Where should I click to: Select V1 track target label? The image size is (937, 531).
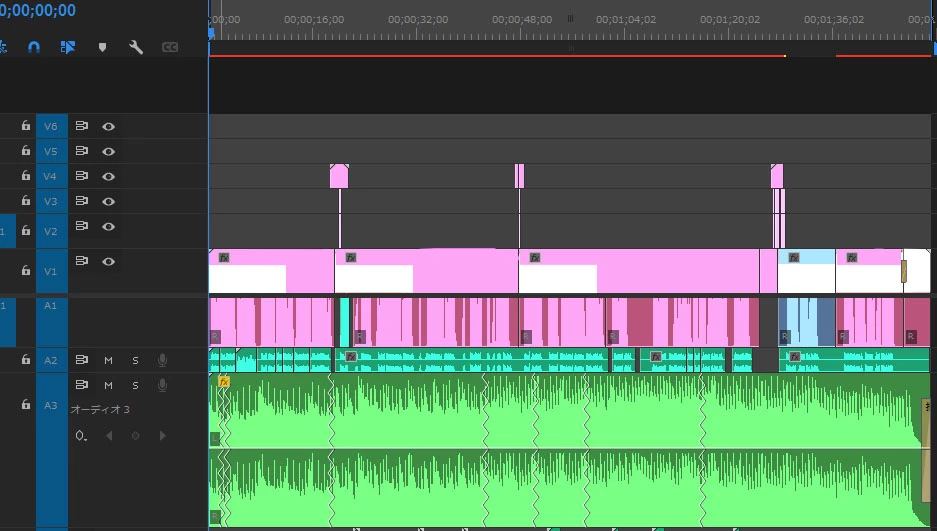click(x=51, y=271)
